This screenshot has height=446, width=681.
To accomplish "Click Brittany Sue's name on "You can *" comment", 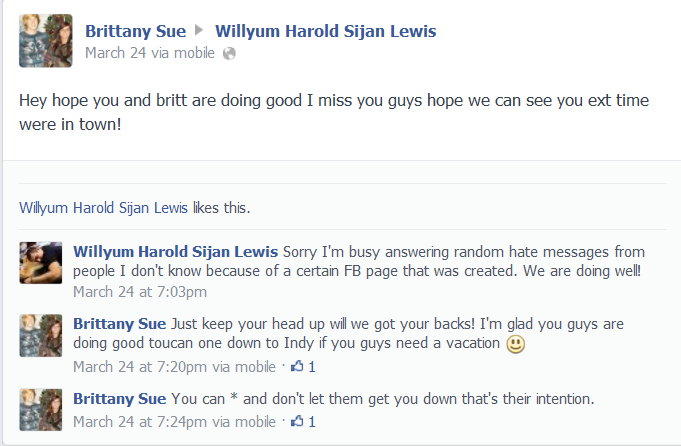I will point(120,398).
